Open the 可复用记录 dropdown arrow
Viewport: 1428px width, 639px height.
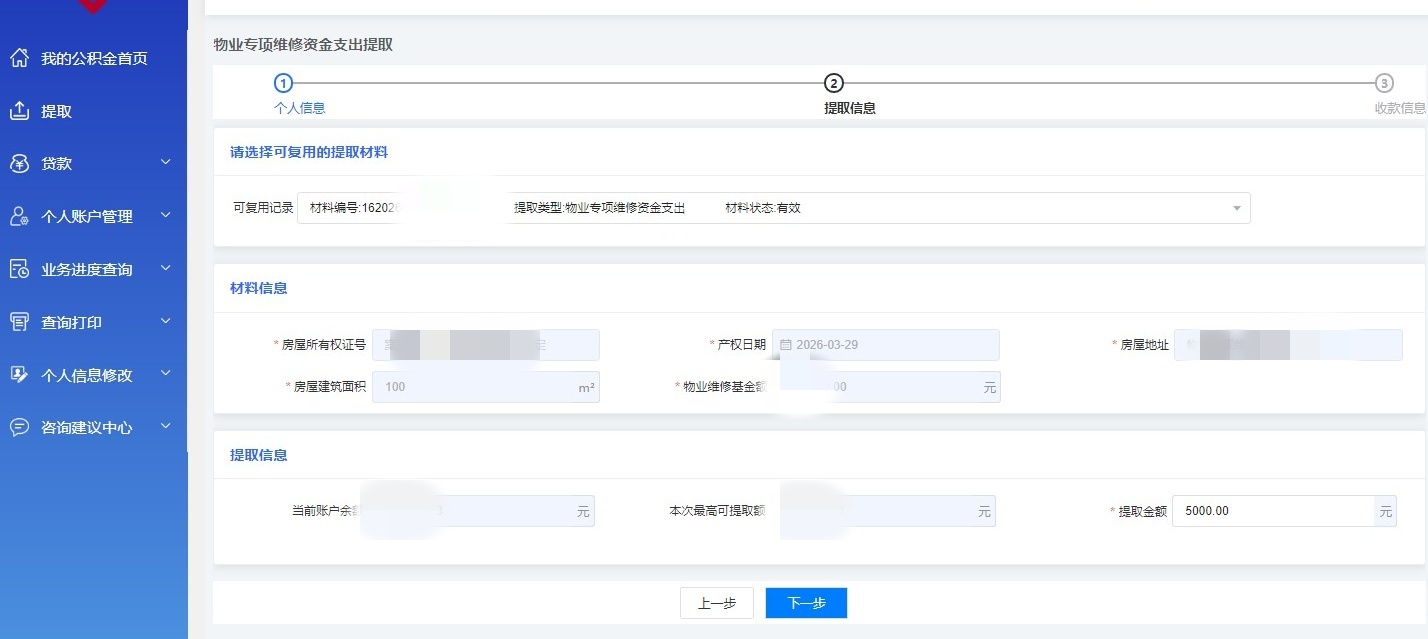click(1236, 208)
